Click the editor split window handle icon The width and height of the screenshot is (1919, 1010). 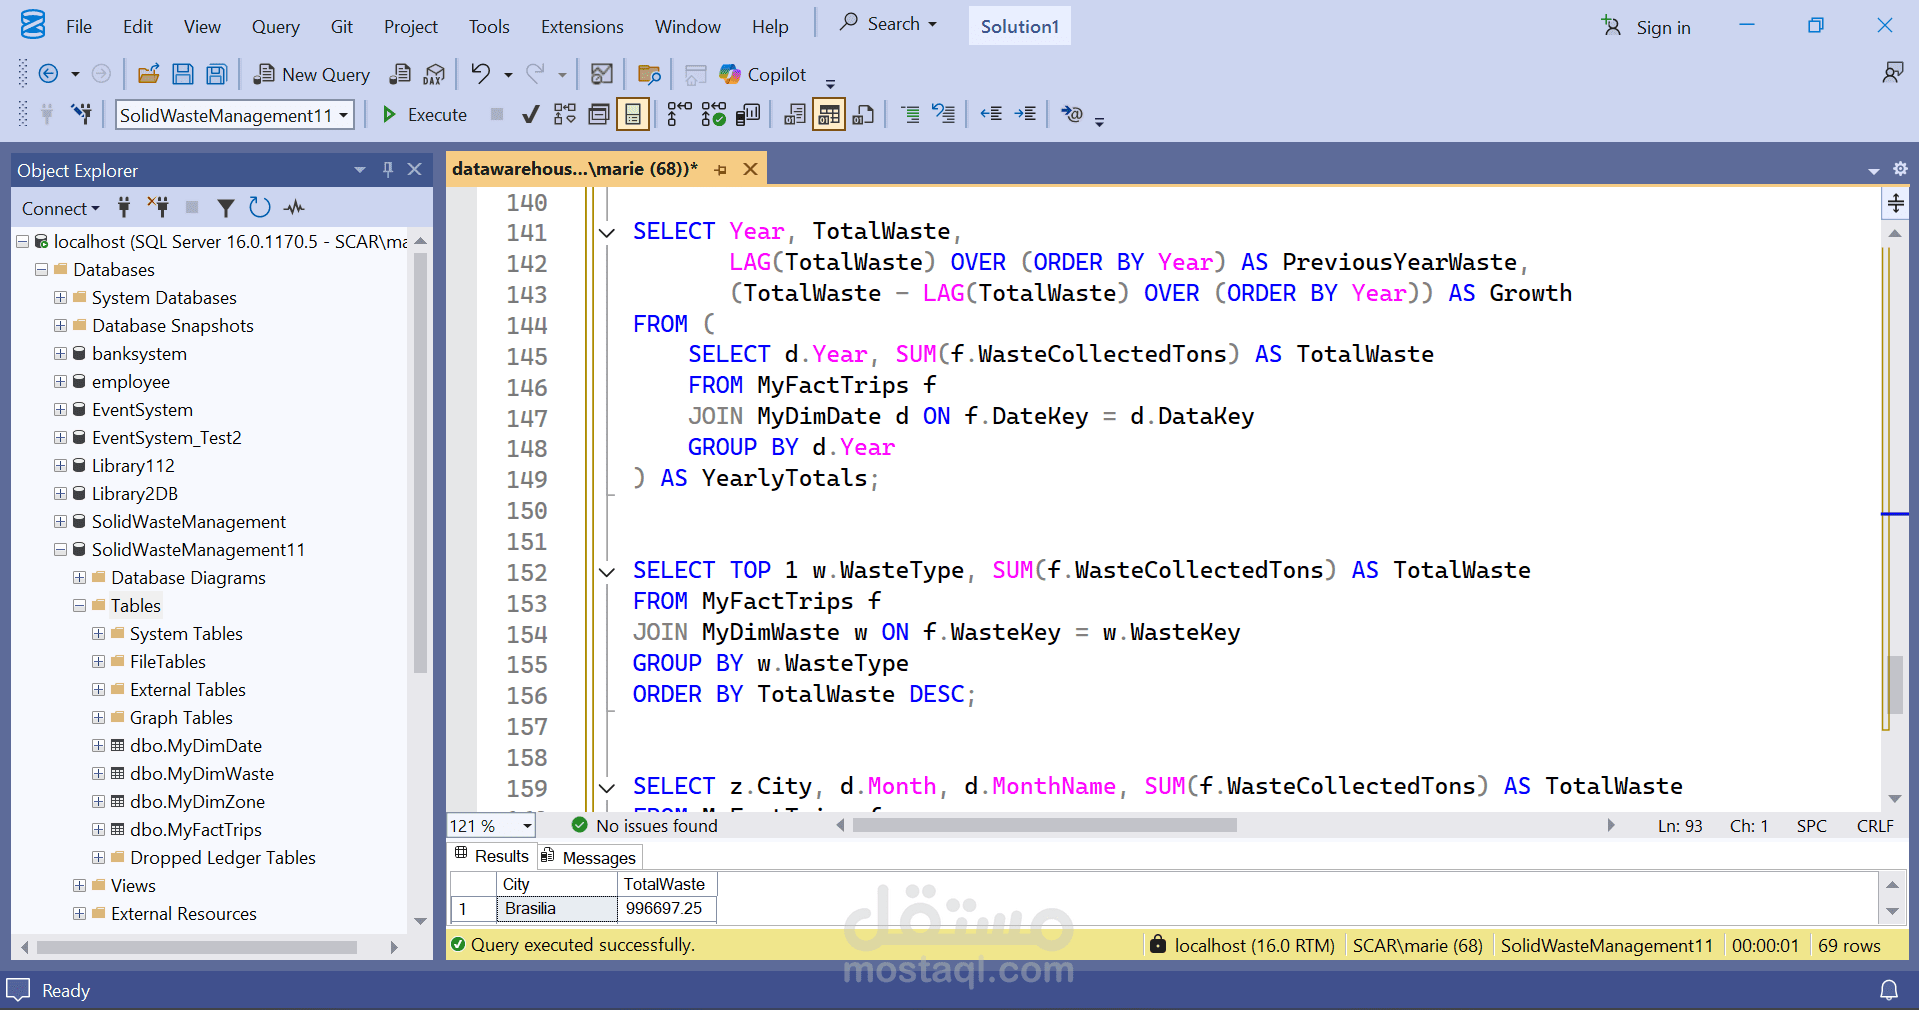click(x=1895, y=204)
